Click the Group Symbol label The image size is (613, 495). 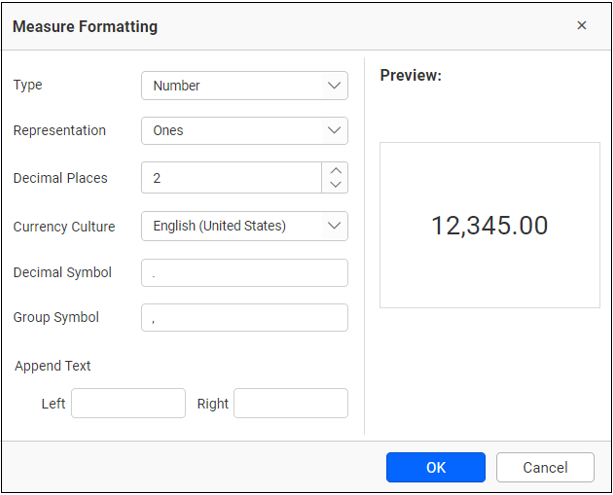tap(56, 317)
